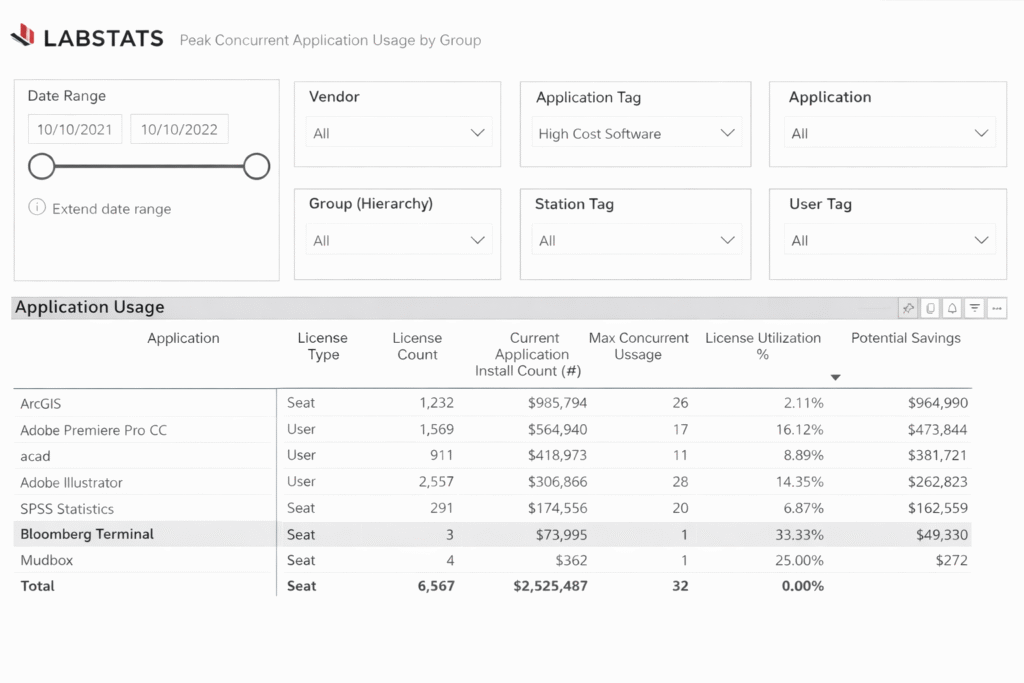
Task: Expand the Group (Hierarchy) dropdown
Action: (x=398, y=240)
